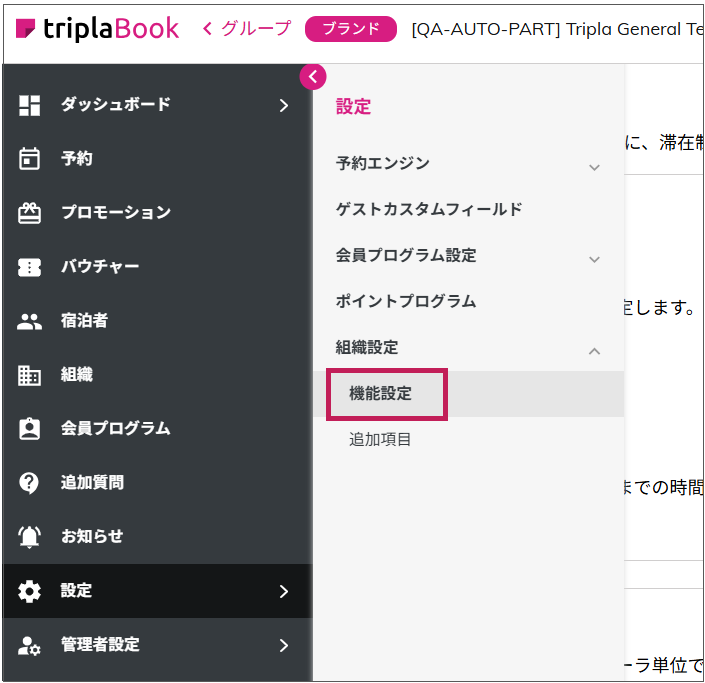Expand the 予約エンジン submenu chevron
The width and height of the screenshot is (705, 683).
coord(594,167)
